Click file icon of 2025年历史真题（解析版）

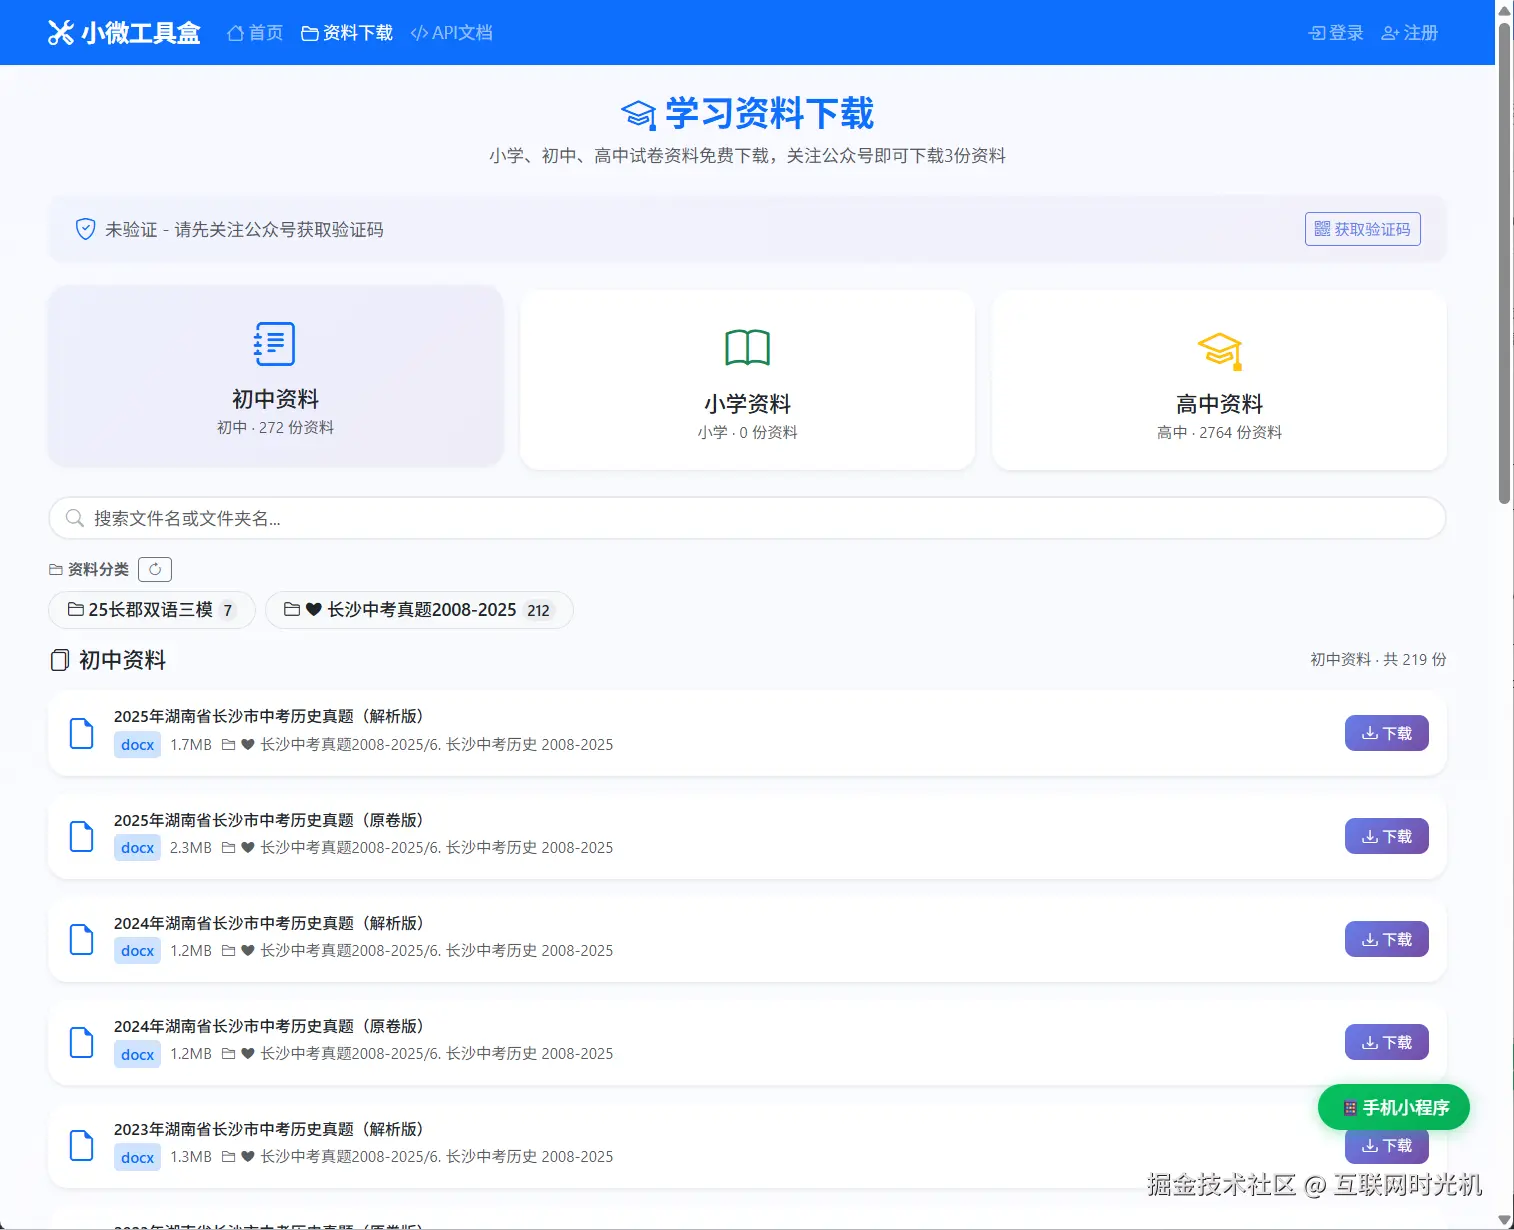(x=81, y=733)
